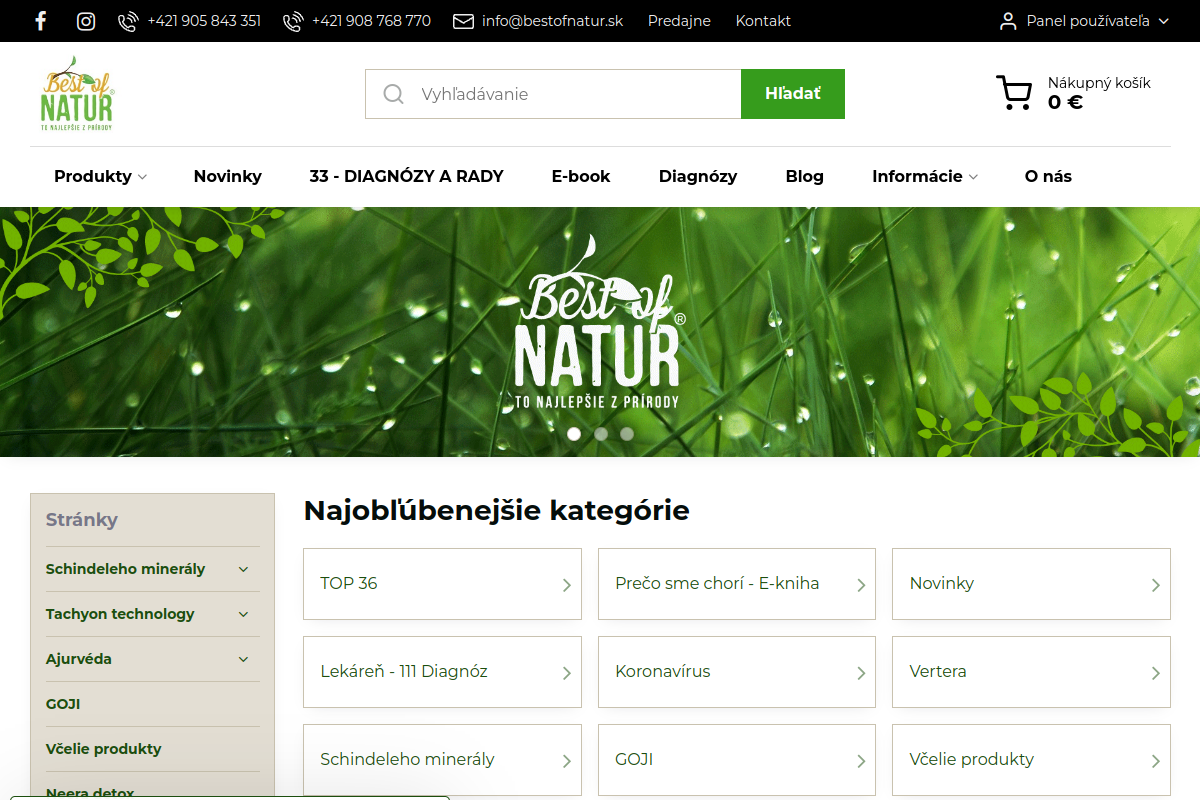The image size is (1200, 800).
Task: Call number +421 905 843 351
Action: pos(204,21)
